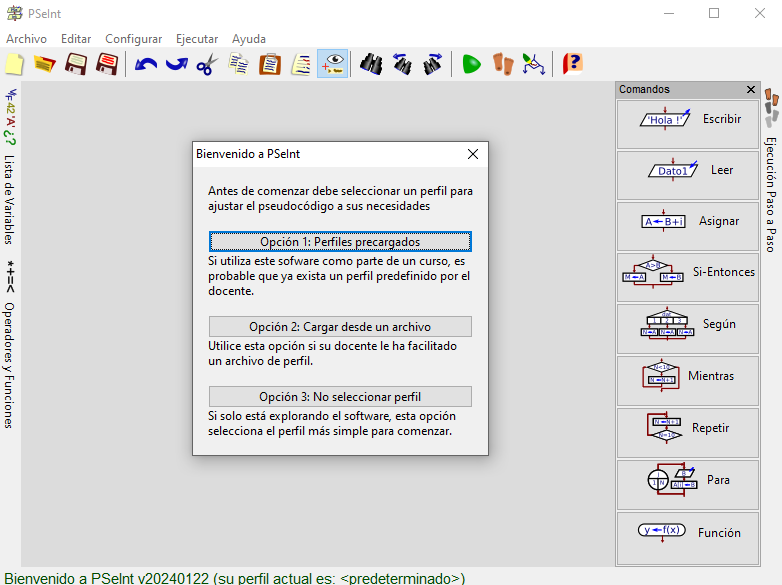Viewport: 782px width, 585px height.
Task: Choose Opción 2: Cargar desde un archivo
Action: 340,327
